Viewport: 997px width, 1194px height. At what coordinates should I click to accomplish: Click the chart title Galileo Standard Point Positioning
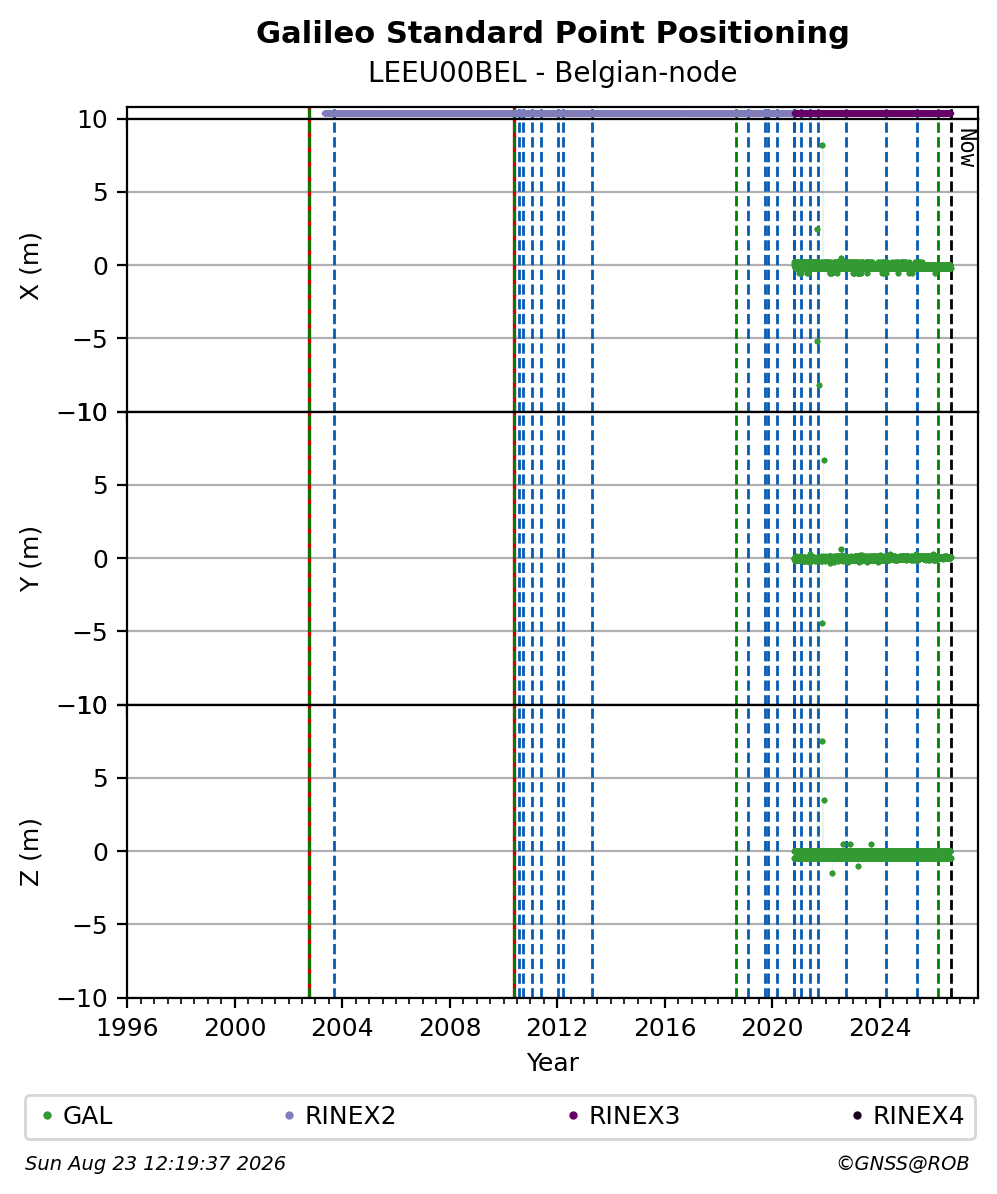click(552, 33)
